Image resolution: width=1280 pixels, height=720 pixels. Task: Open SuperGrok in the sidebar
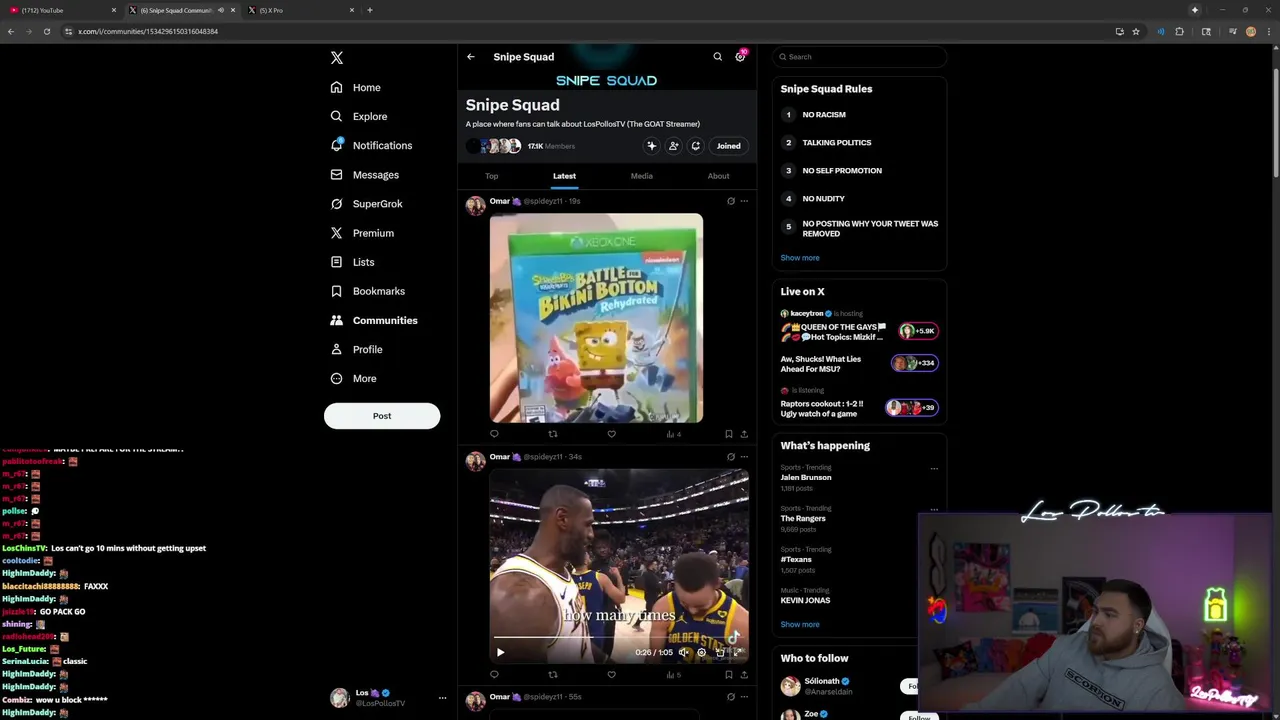(x=366, y=204)
